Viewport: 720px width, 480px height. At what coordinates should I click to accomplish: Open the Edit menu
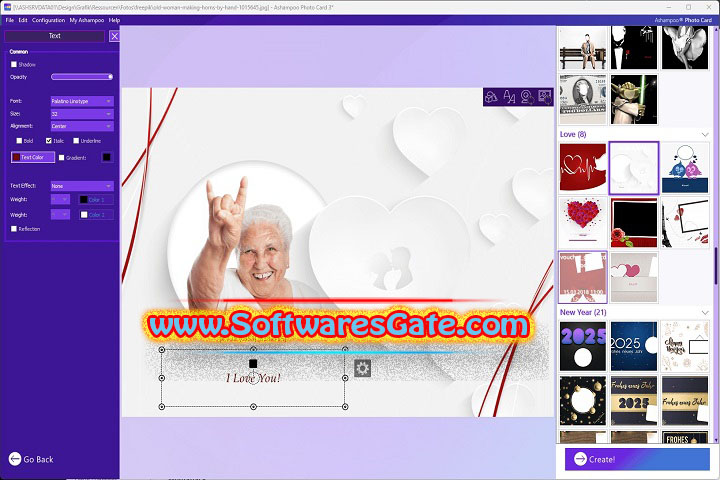[23, 20]
